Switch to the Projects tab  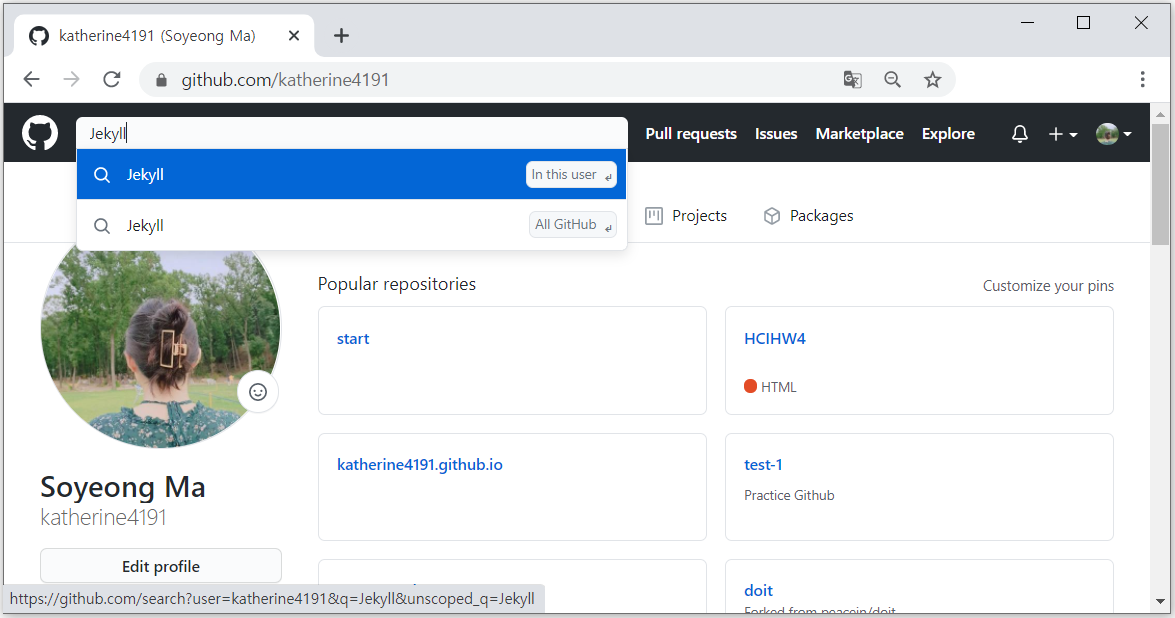(686, 216)
